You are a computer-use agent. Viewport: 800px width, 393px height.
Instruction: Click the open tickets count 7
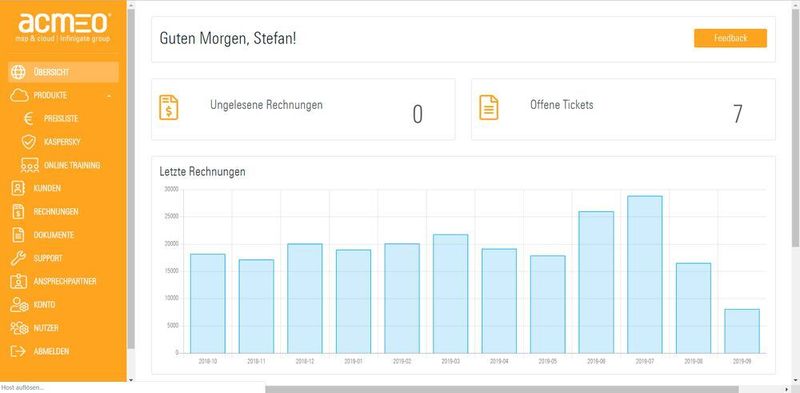click(x=738, y=114)
